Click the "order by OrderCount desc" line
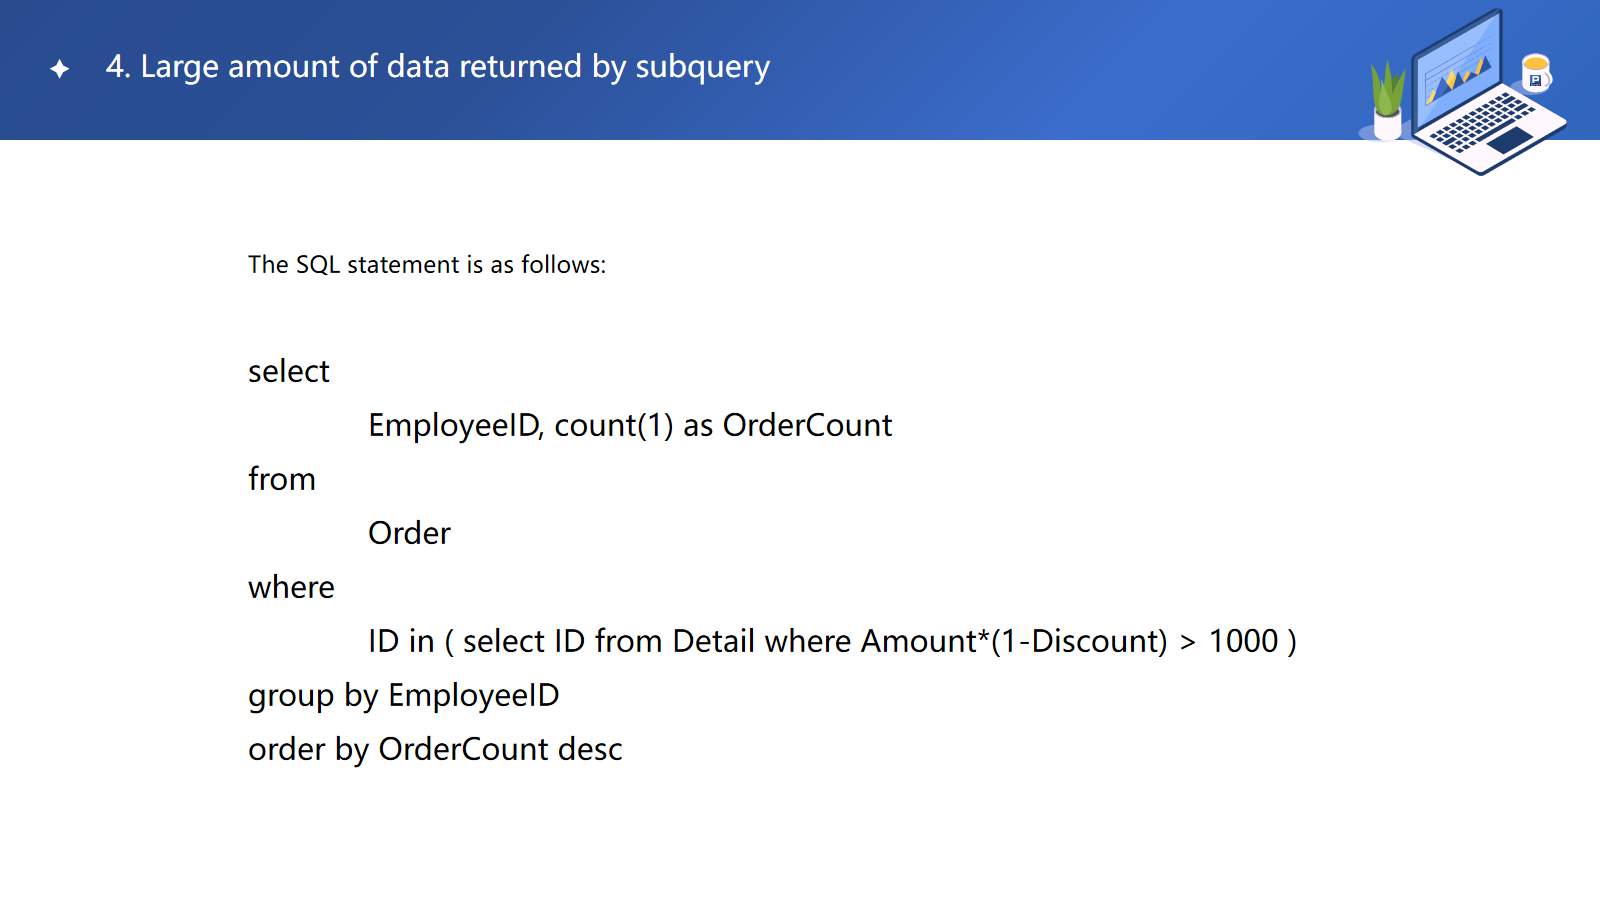Image resolution: width=1600 pixels, height=900 pixels. pos(435,750)
